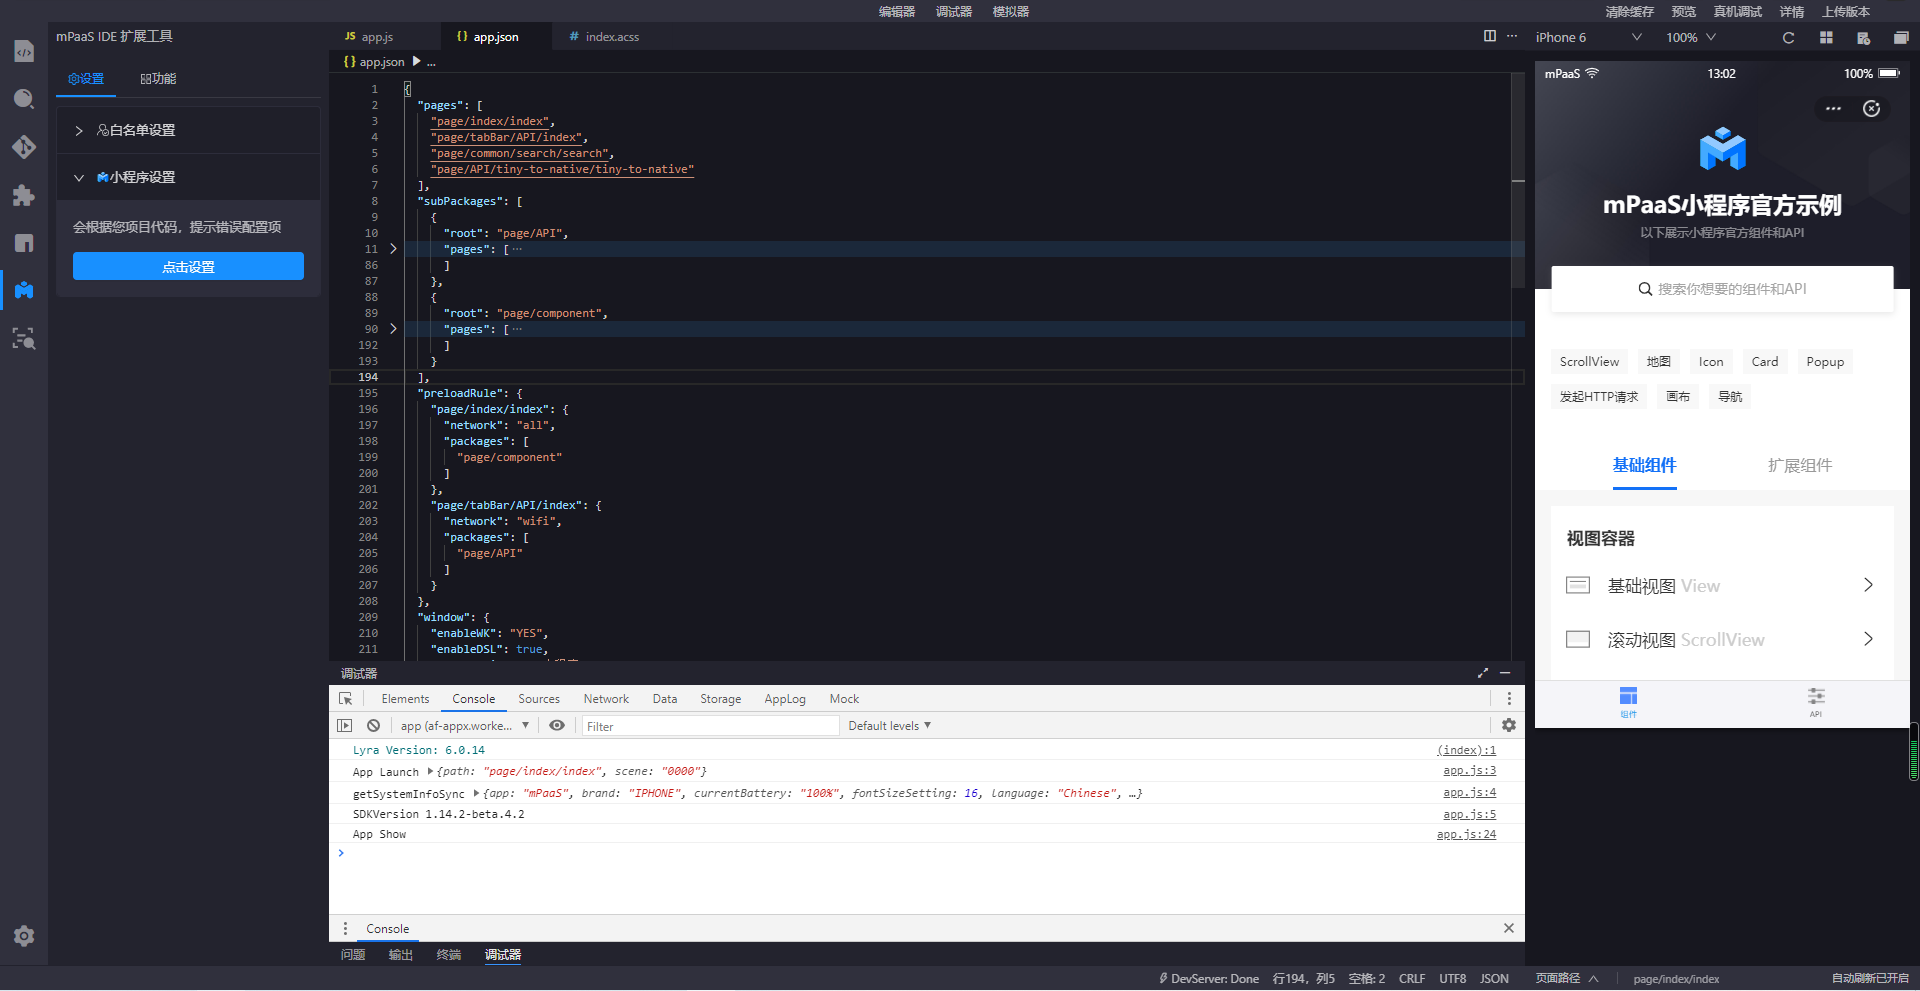Activate the inspect element picker icon
The width and height of the screenshot is (1920, 991).
(346, 699)
